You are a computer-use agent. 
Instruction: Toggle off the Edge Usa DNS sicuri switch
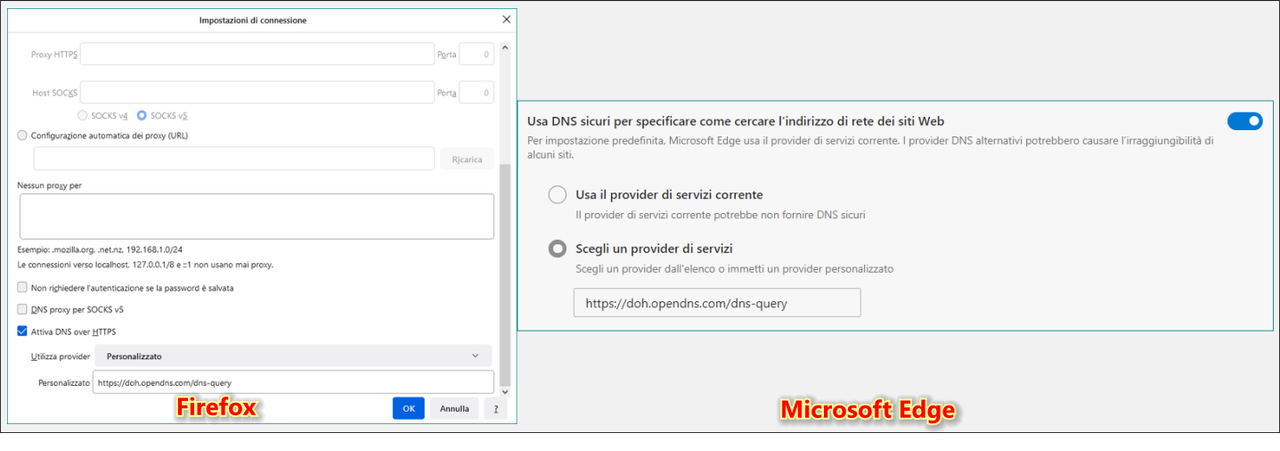1245,121
